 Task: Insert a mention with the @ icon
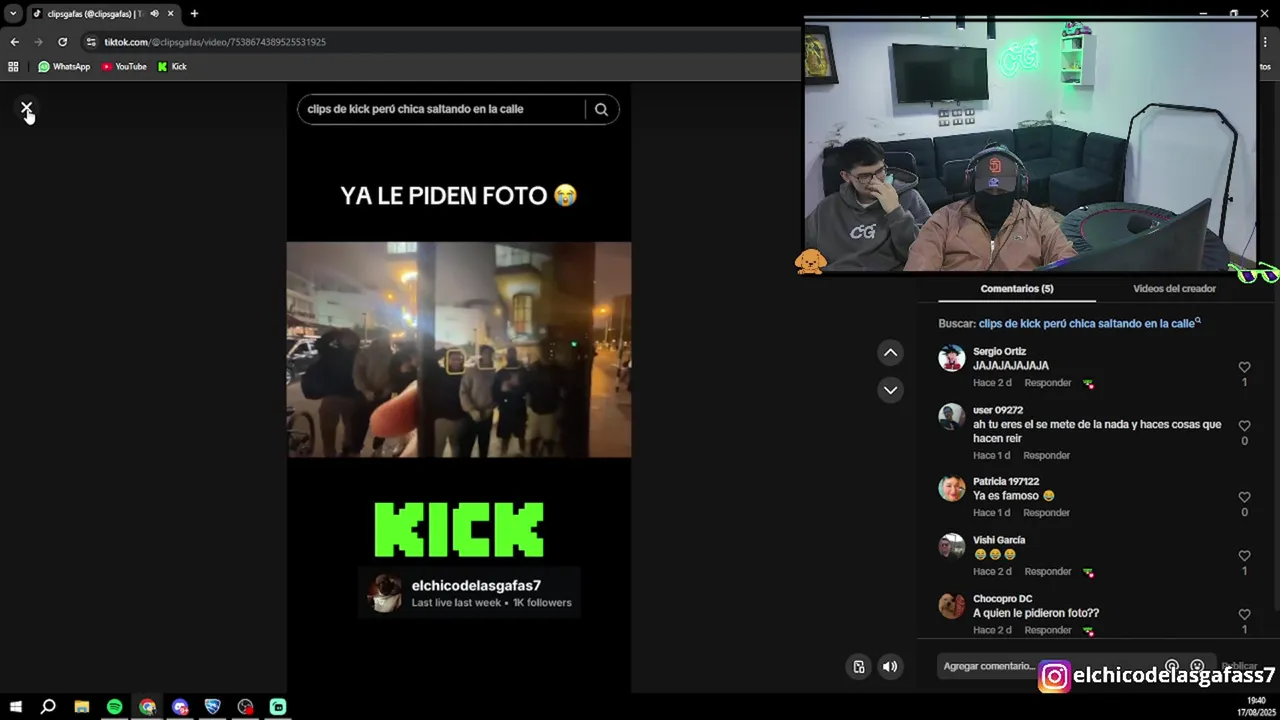pos(1172,666)
